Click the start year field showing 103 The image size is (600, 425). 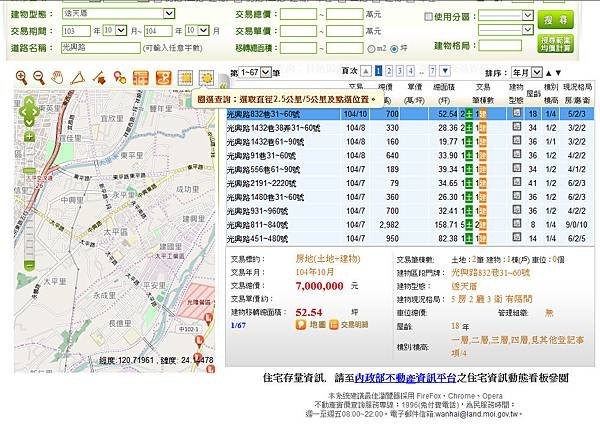tap(76, 31)
